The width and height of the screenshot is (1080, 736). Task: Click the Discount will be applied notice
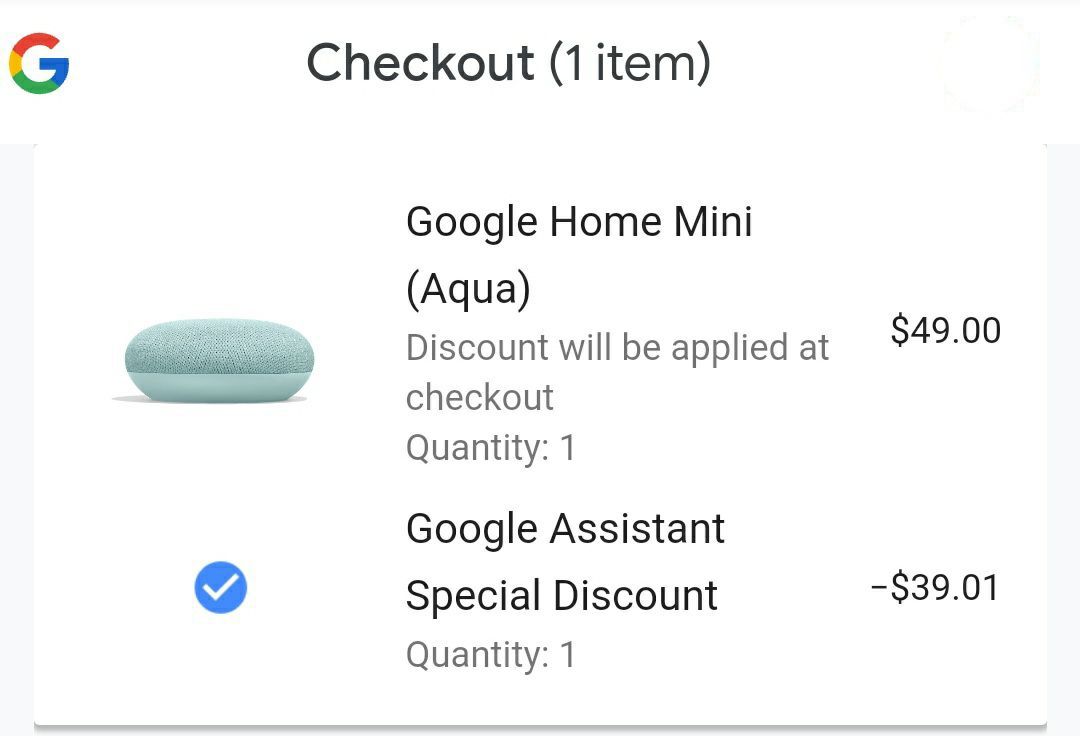(x=617, y=372)
